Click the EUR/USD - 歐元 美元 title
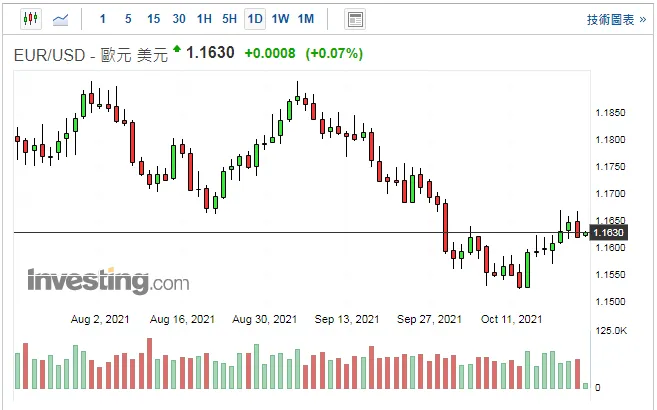This screenshot has width=657, height=410. (x=91, y=55)
